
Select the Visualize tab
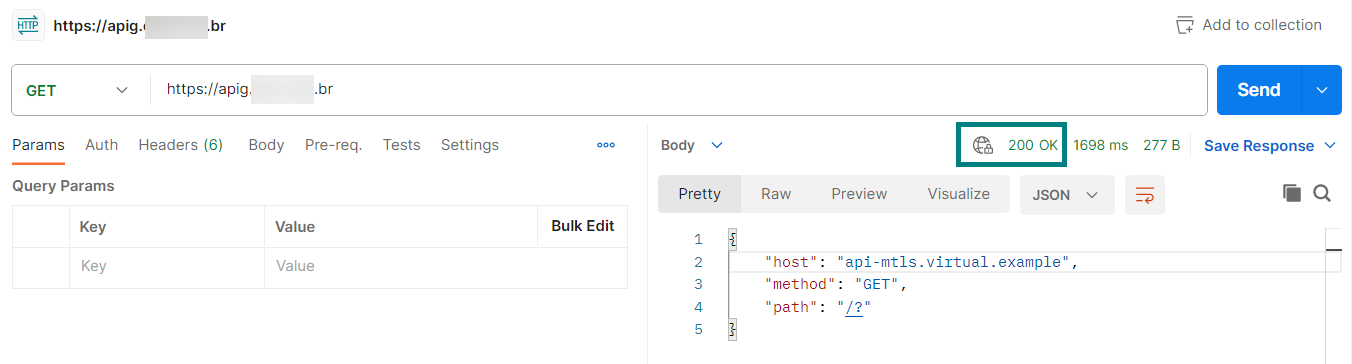pyautogui.click(x=958, y=194)
